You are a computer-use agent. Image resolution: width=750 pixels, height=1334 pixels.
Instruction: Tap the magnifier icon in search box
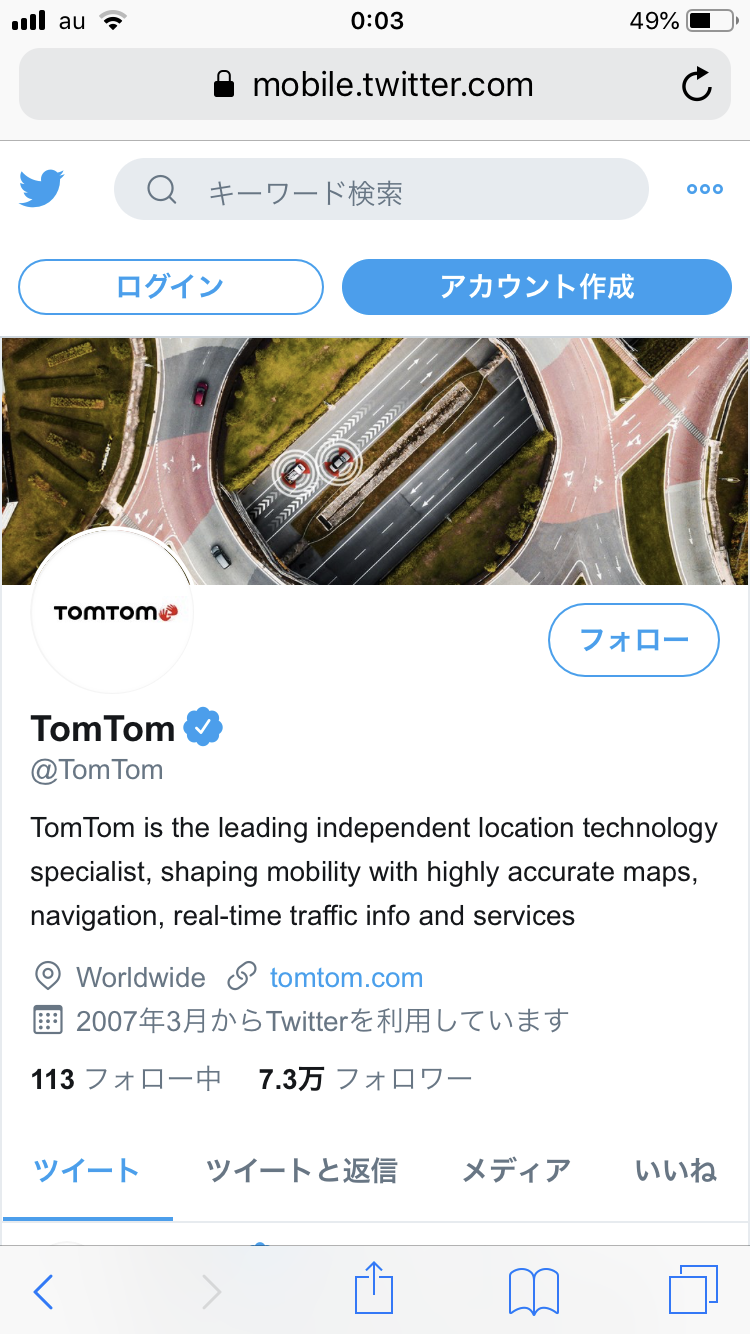pyautogui.click(x=162, y=190)
